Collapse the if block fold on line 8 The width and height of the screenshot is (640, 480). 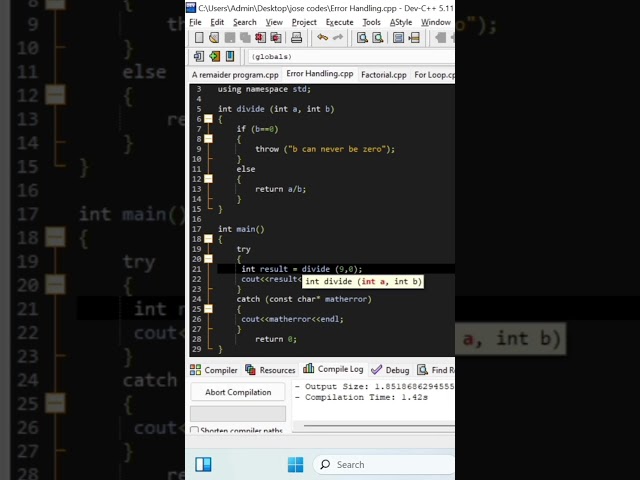point(208,139)
